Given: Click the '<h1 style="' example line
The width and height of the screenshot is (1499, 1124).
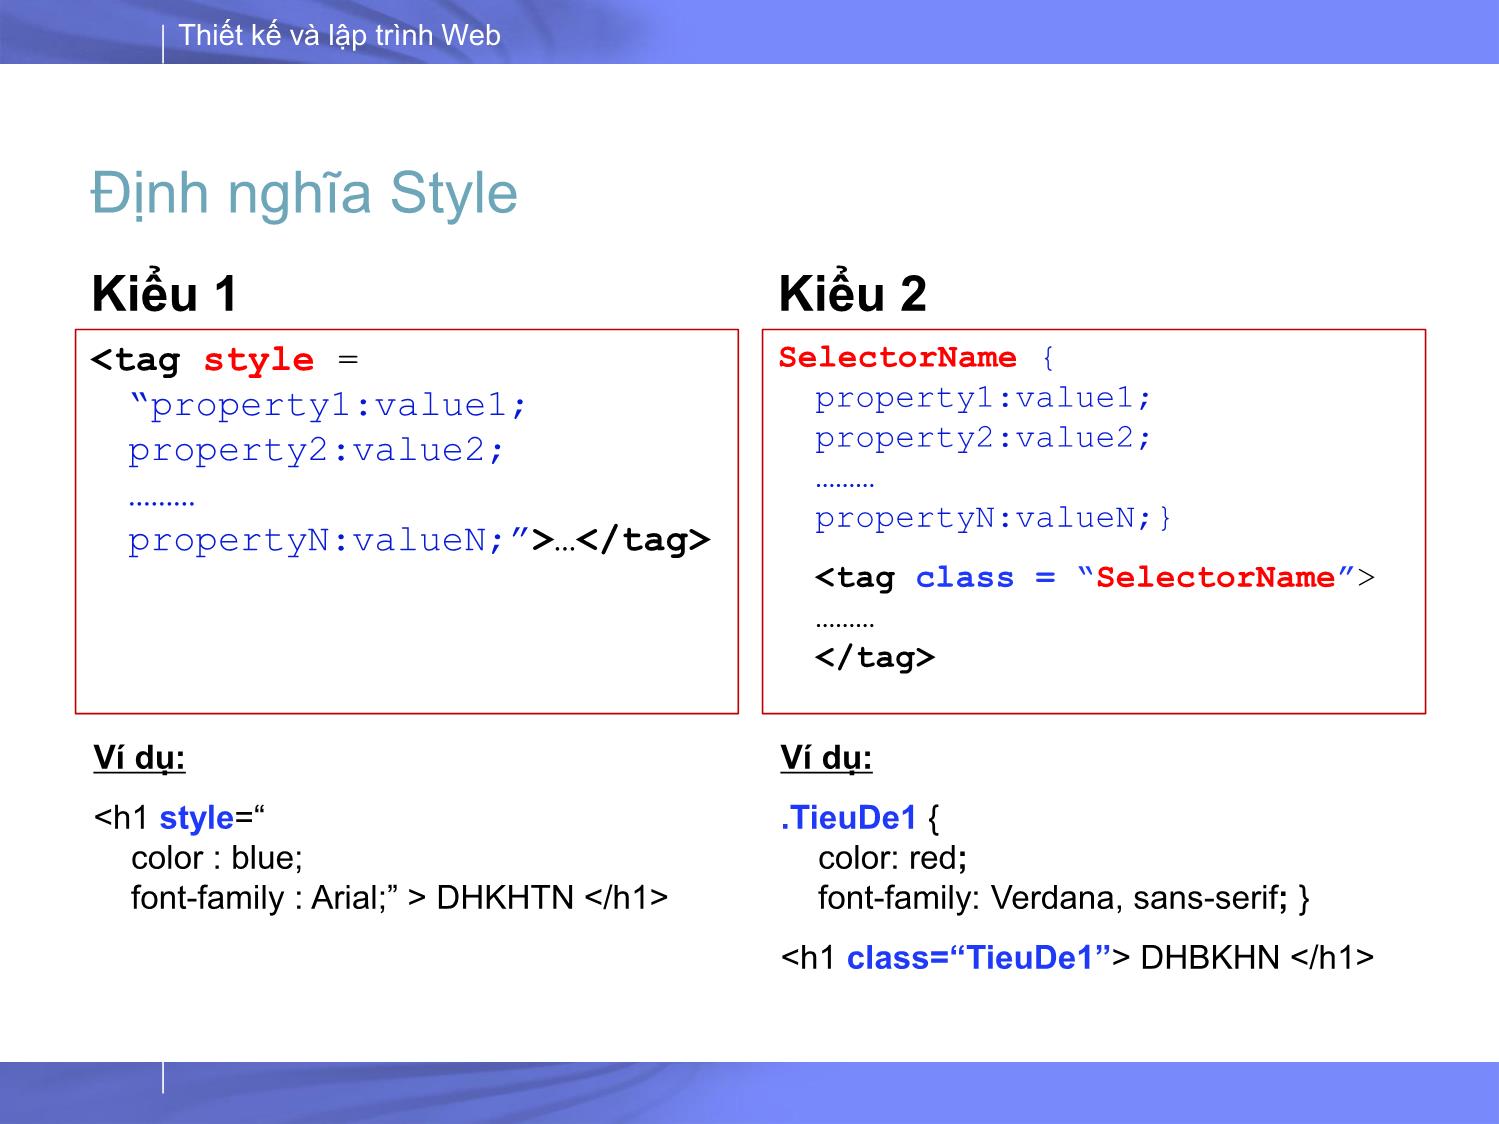Looking at the screenshot, I should pos(179,818).
